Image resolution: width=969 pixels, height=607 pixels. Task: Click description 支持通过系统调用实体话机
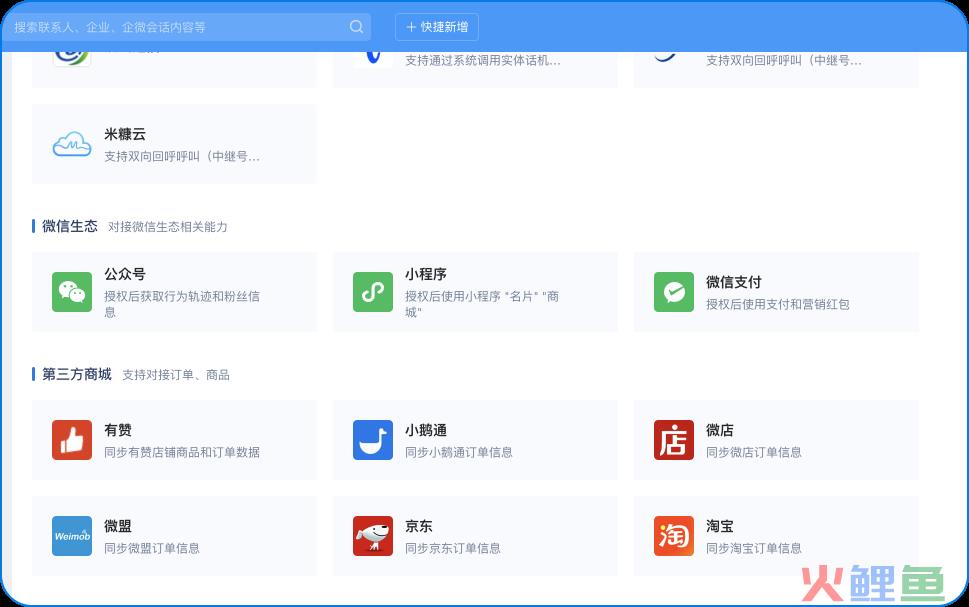click(x=483, y=61)
